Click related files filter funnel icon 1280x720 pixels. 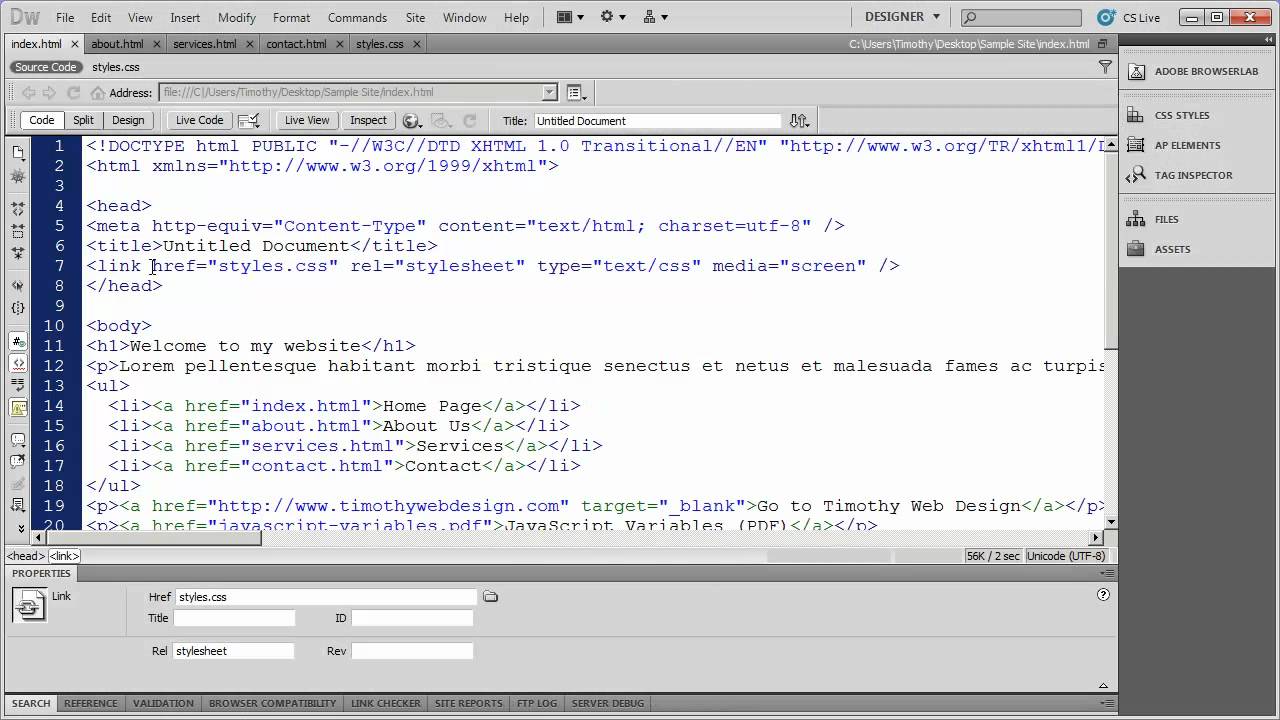click(x=1105, y=67)
